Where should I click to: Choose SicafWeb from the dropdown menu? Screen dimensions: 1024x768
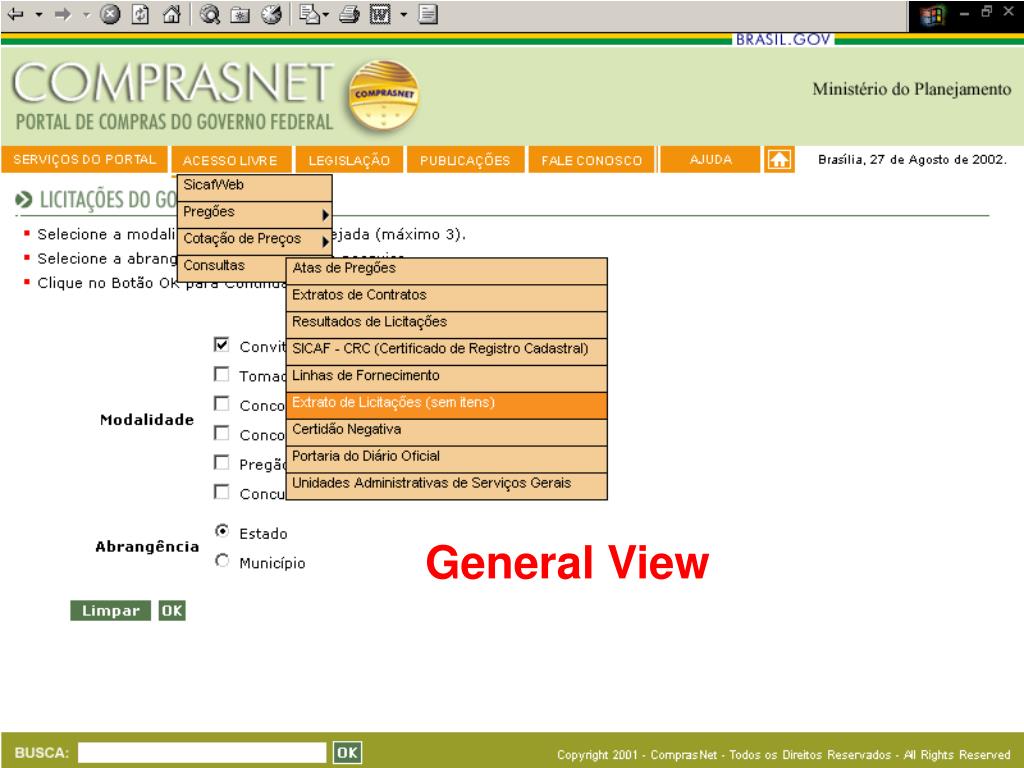tap(255, 187)
